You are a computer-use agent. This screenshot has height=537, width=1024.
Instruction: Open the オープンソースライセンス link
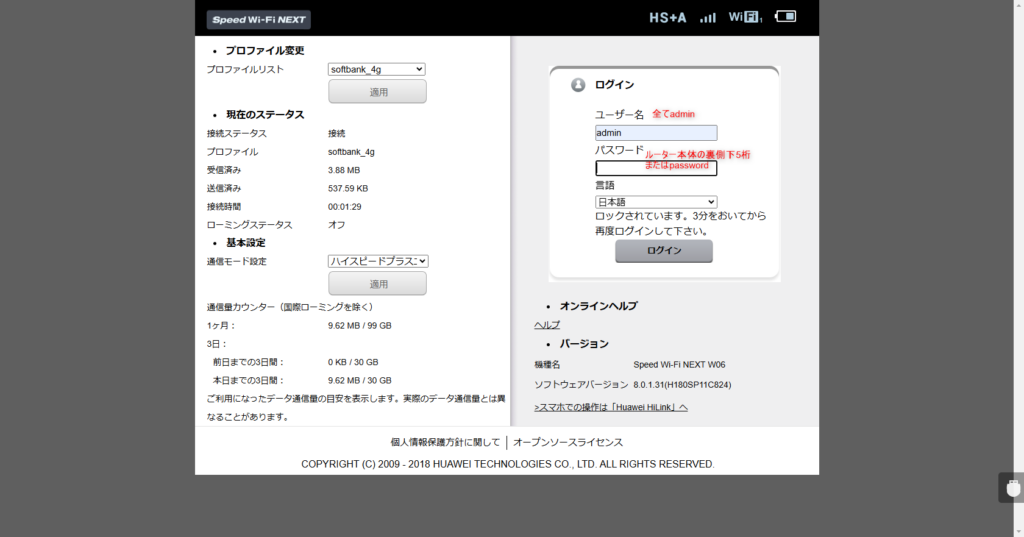[568, 442]
